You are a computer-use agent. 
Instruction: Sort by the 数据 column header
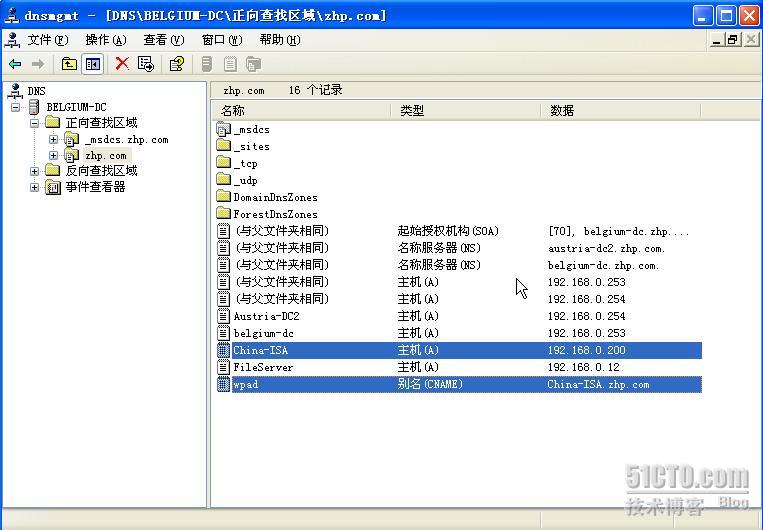tap(621, 111)
